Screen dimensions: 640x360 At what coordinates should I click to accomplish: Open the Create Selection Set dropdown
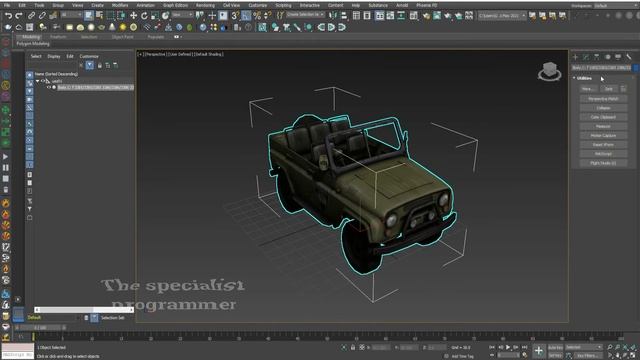tap(305, 15)
